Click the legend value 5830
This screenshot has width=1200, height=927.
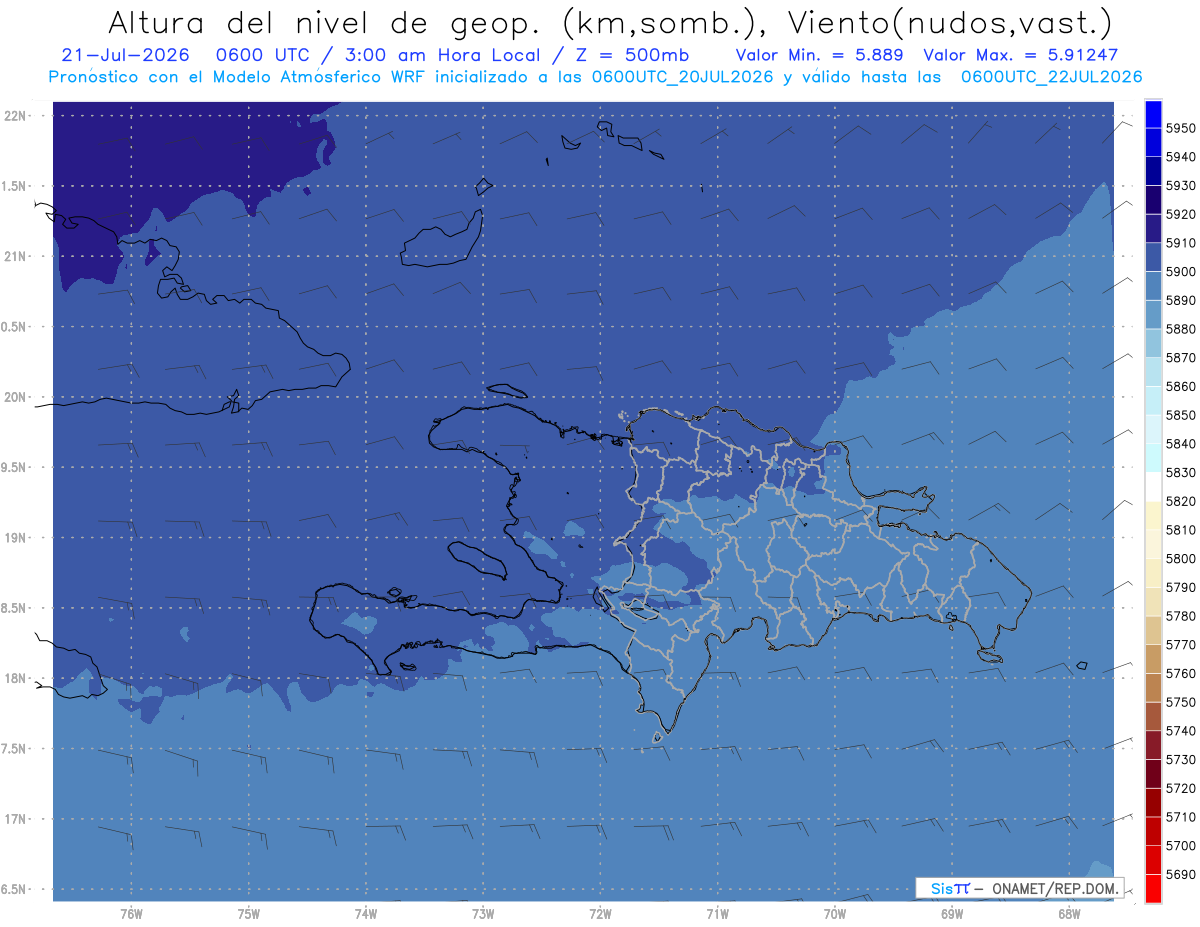point(1181,473)
